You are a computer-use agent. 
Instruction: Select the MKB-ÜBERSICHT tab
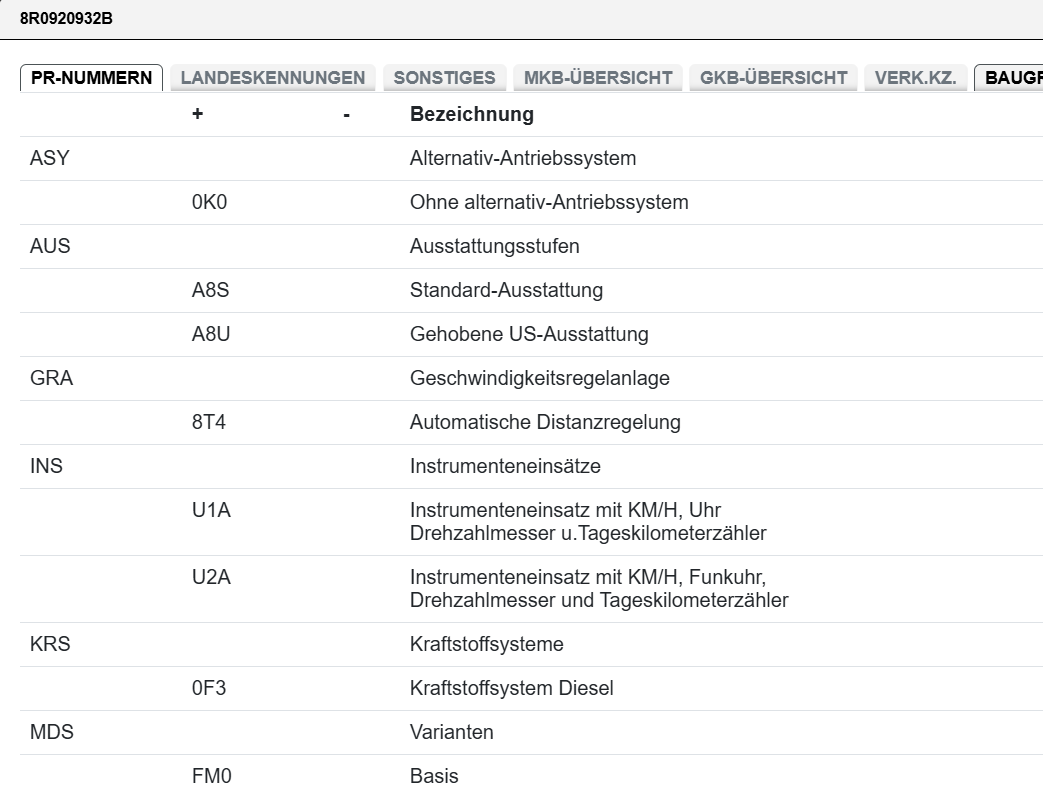[x=597, y=78]
